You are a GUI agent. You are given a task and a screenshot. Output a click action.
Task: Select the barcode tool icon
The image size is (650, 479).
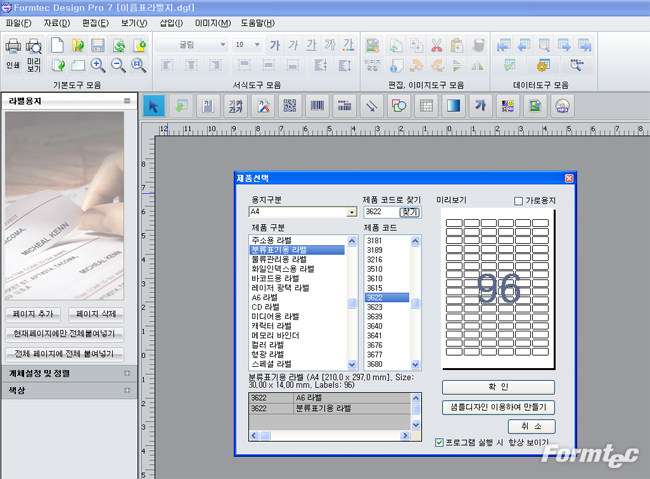coord(318,106)
